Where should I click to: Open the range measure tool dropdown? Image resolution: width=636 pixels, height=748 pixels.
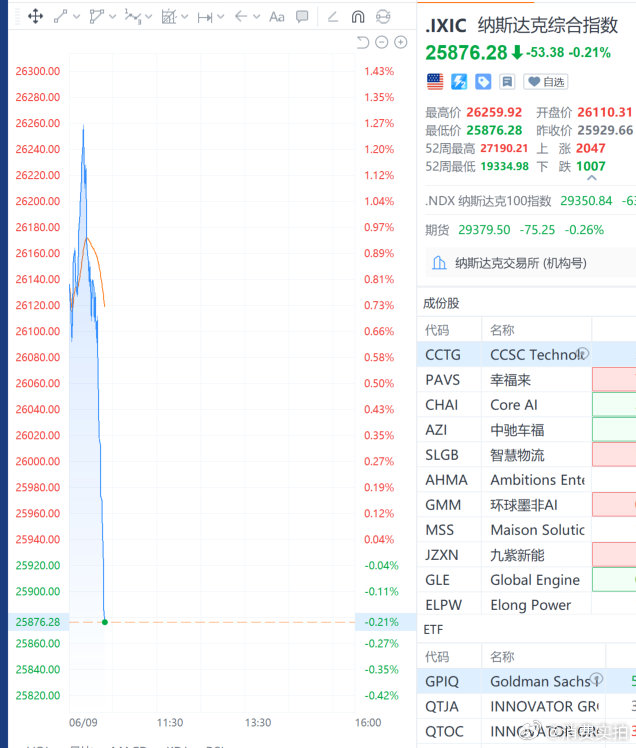click(220, 17)
